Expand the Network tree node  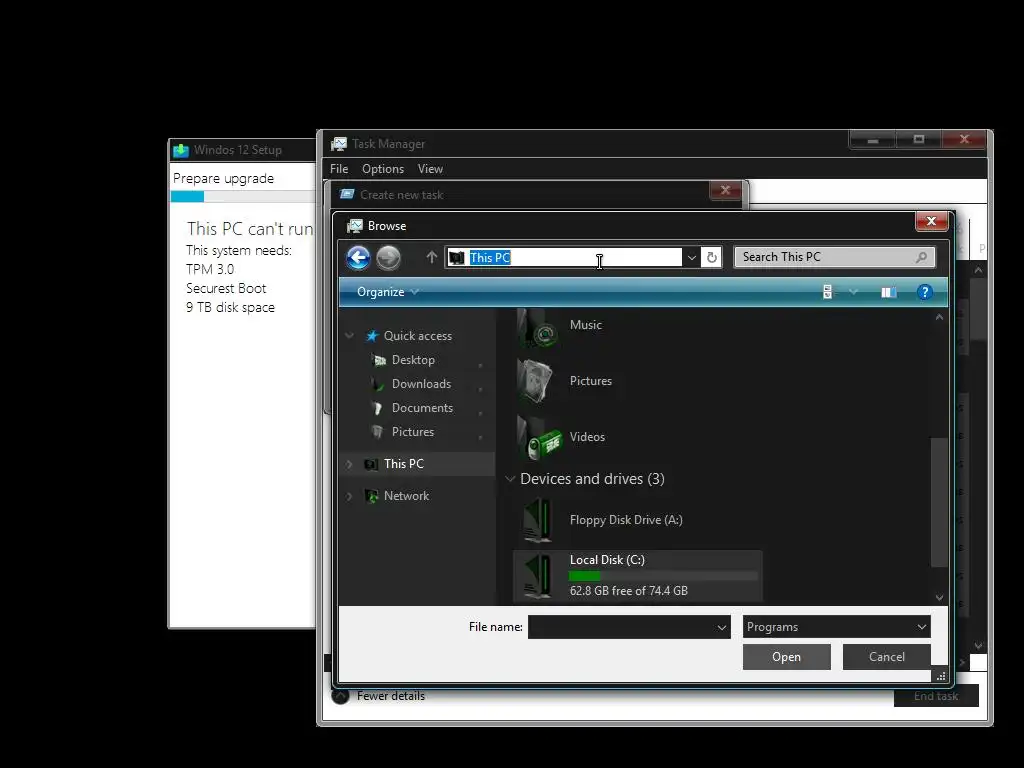click(x=349, y=496)
